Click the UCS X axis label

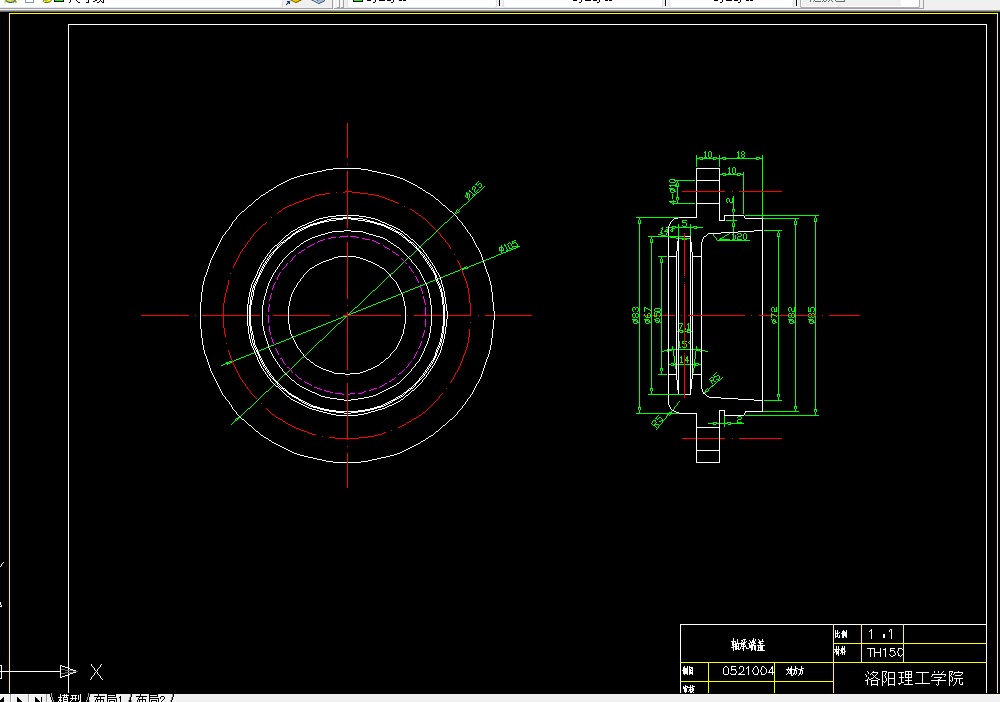[96, 671]
